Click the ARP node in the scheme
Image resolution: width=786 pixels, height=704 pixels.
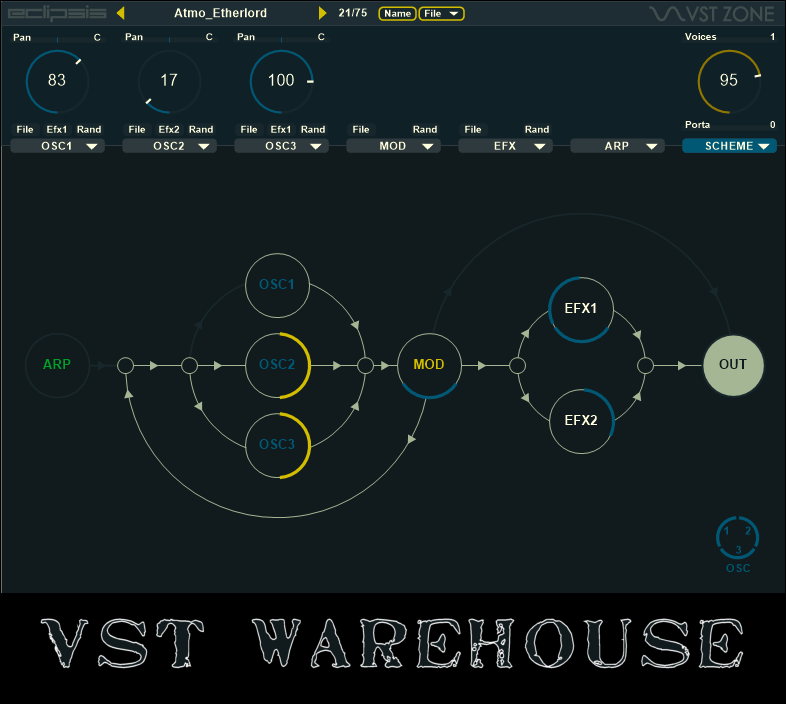[x=57, y=365]
